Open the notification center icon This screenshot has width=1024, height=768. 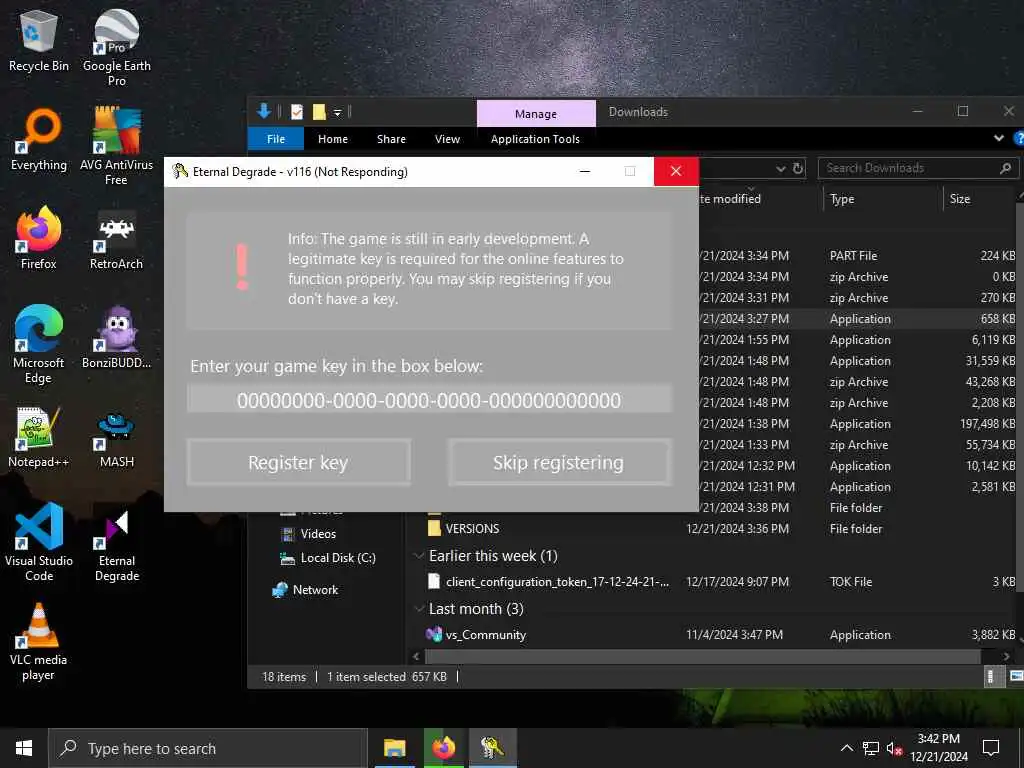pyautogui.click(x=991, y=748)
